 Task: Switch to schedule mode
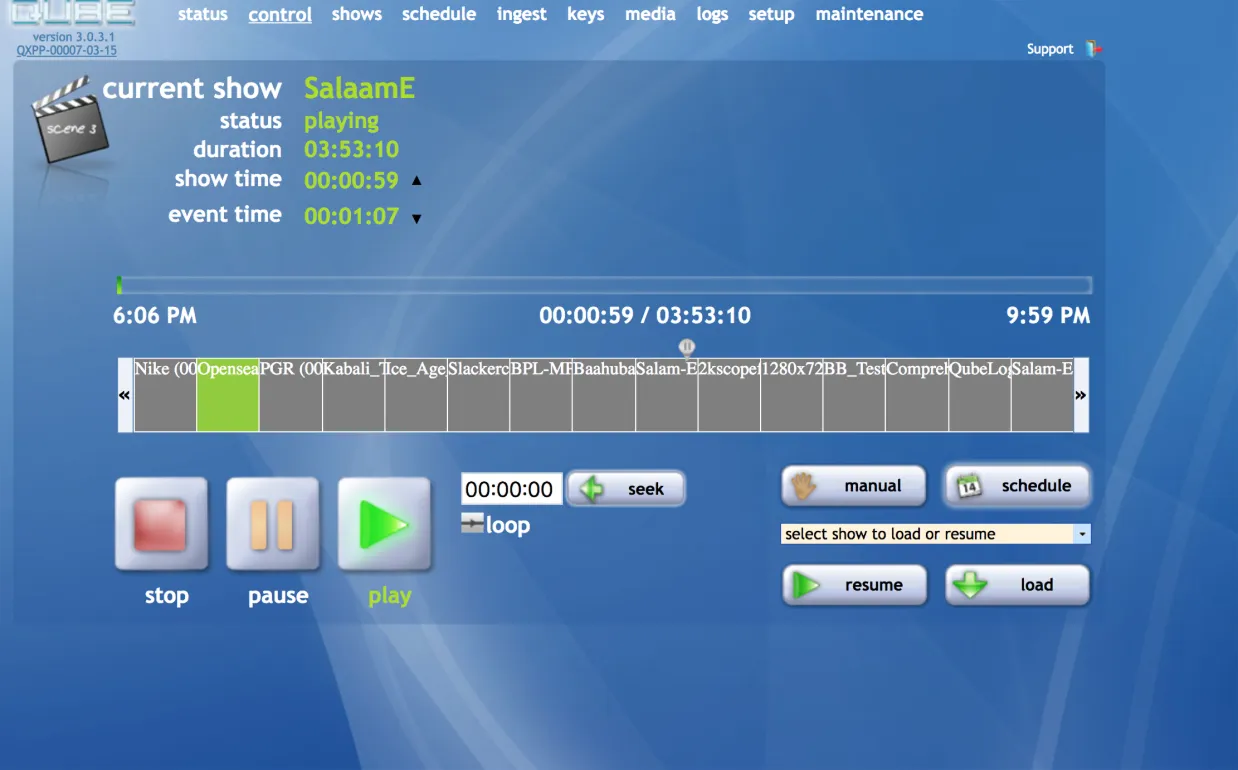1018,486
